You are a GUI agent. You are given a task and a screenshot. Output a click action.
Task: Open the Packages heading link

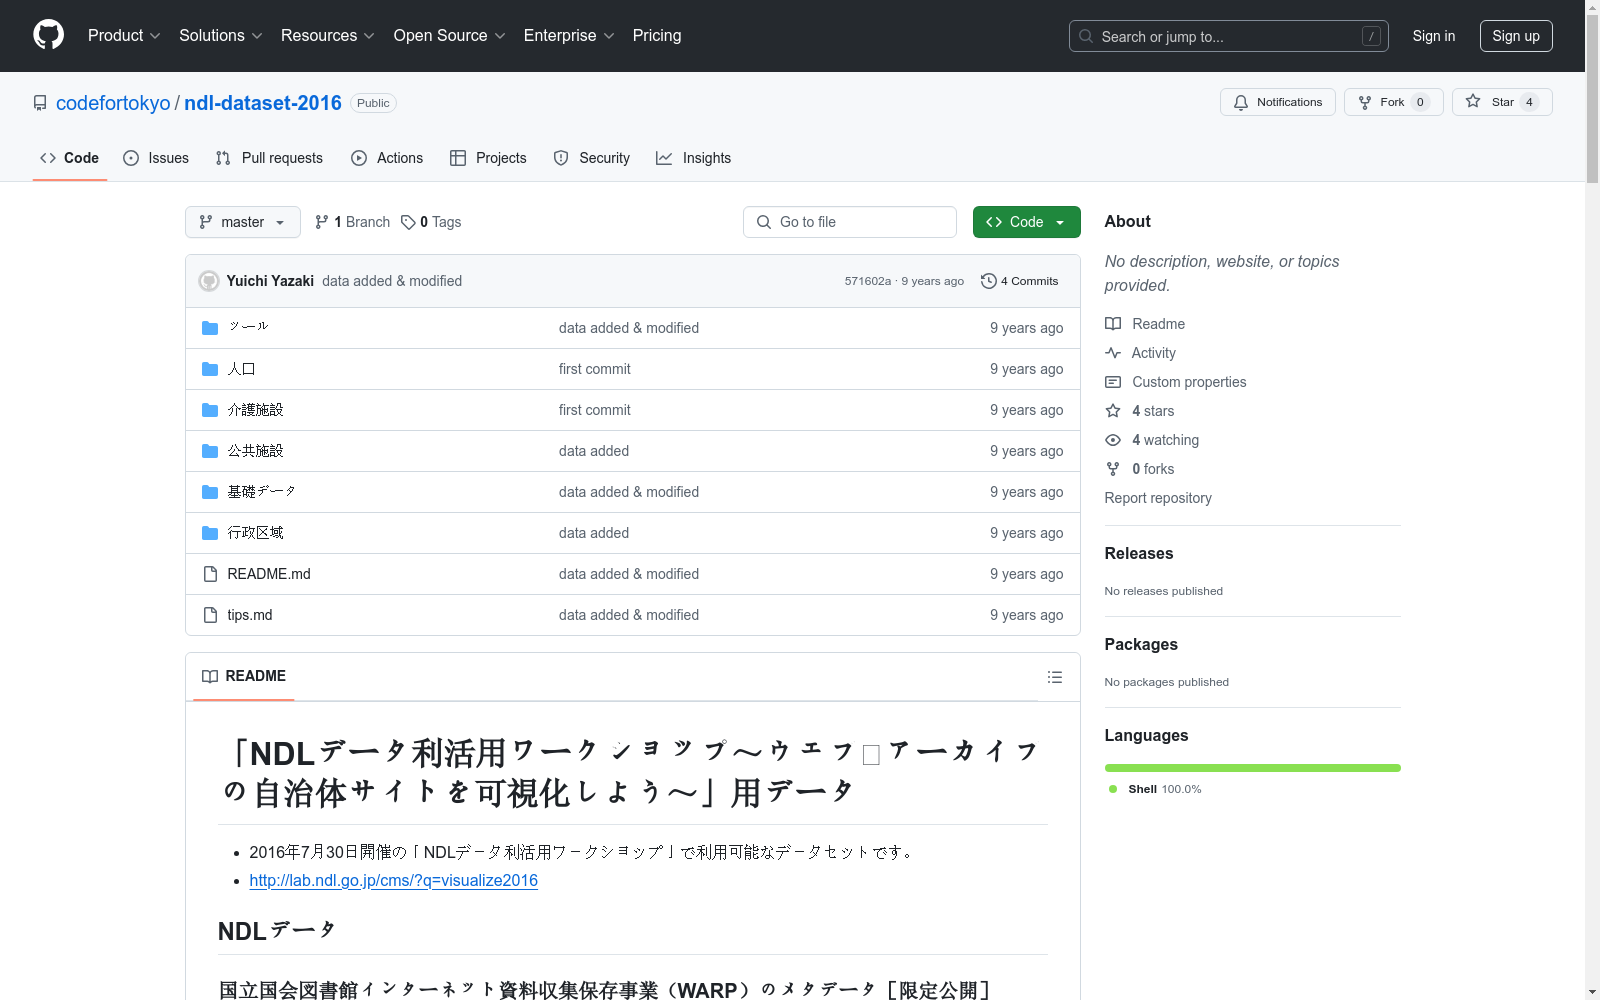(x=1141, y=645)
